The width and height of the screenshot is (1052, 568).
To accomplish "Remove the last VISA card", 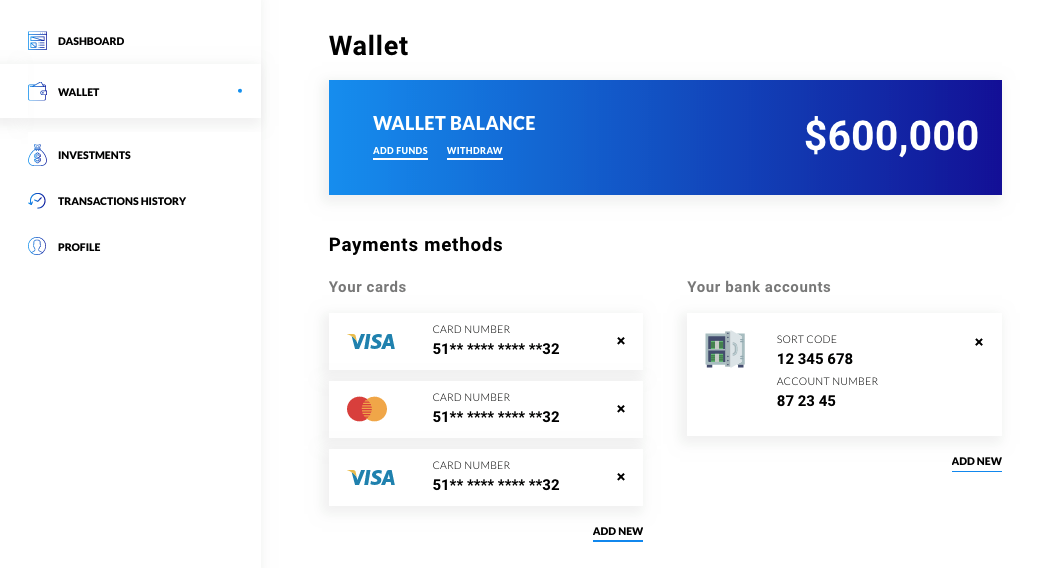I will [x=621, y=477].
